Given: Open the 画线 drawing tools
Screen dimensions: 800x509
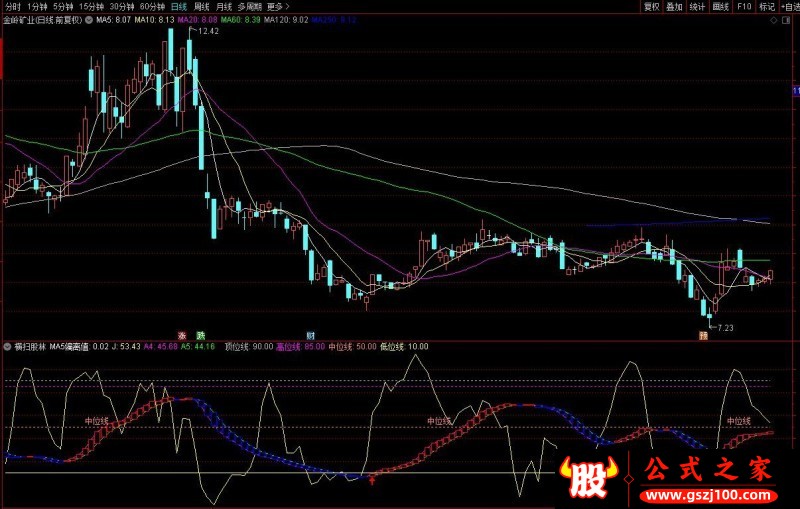Looking at the screenshot, I should click(x=719, y=6).
